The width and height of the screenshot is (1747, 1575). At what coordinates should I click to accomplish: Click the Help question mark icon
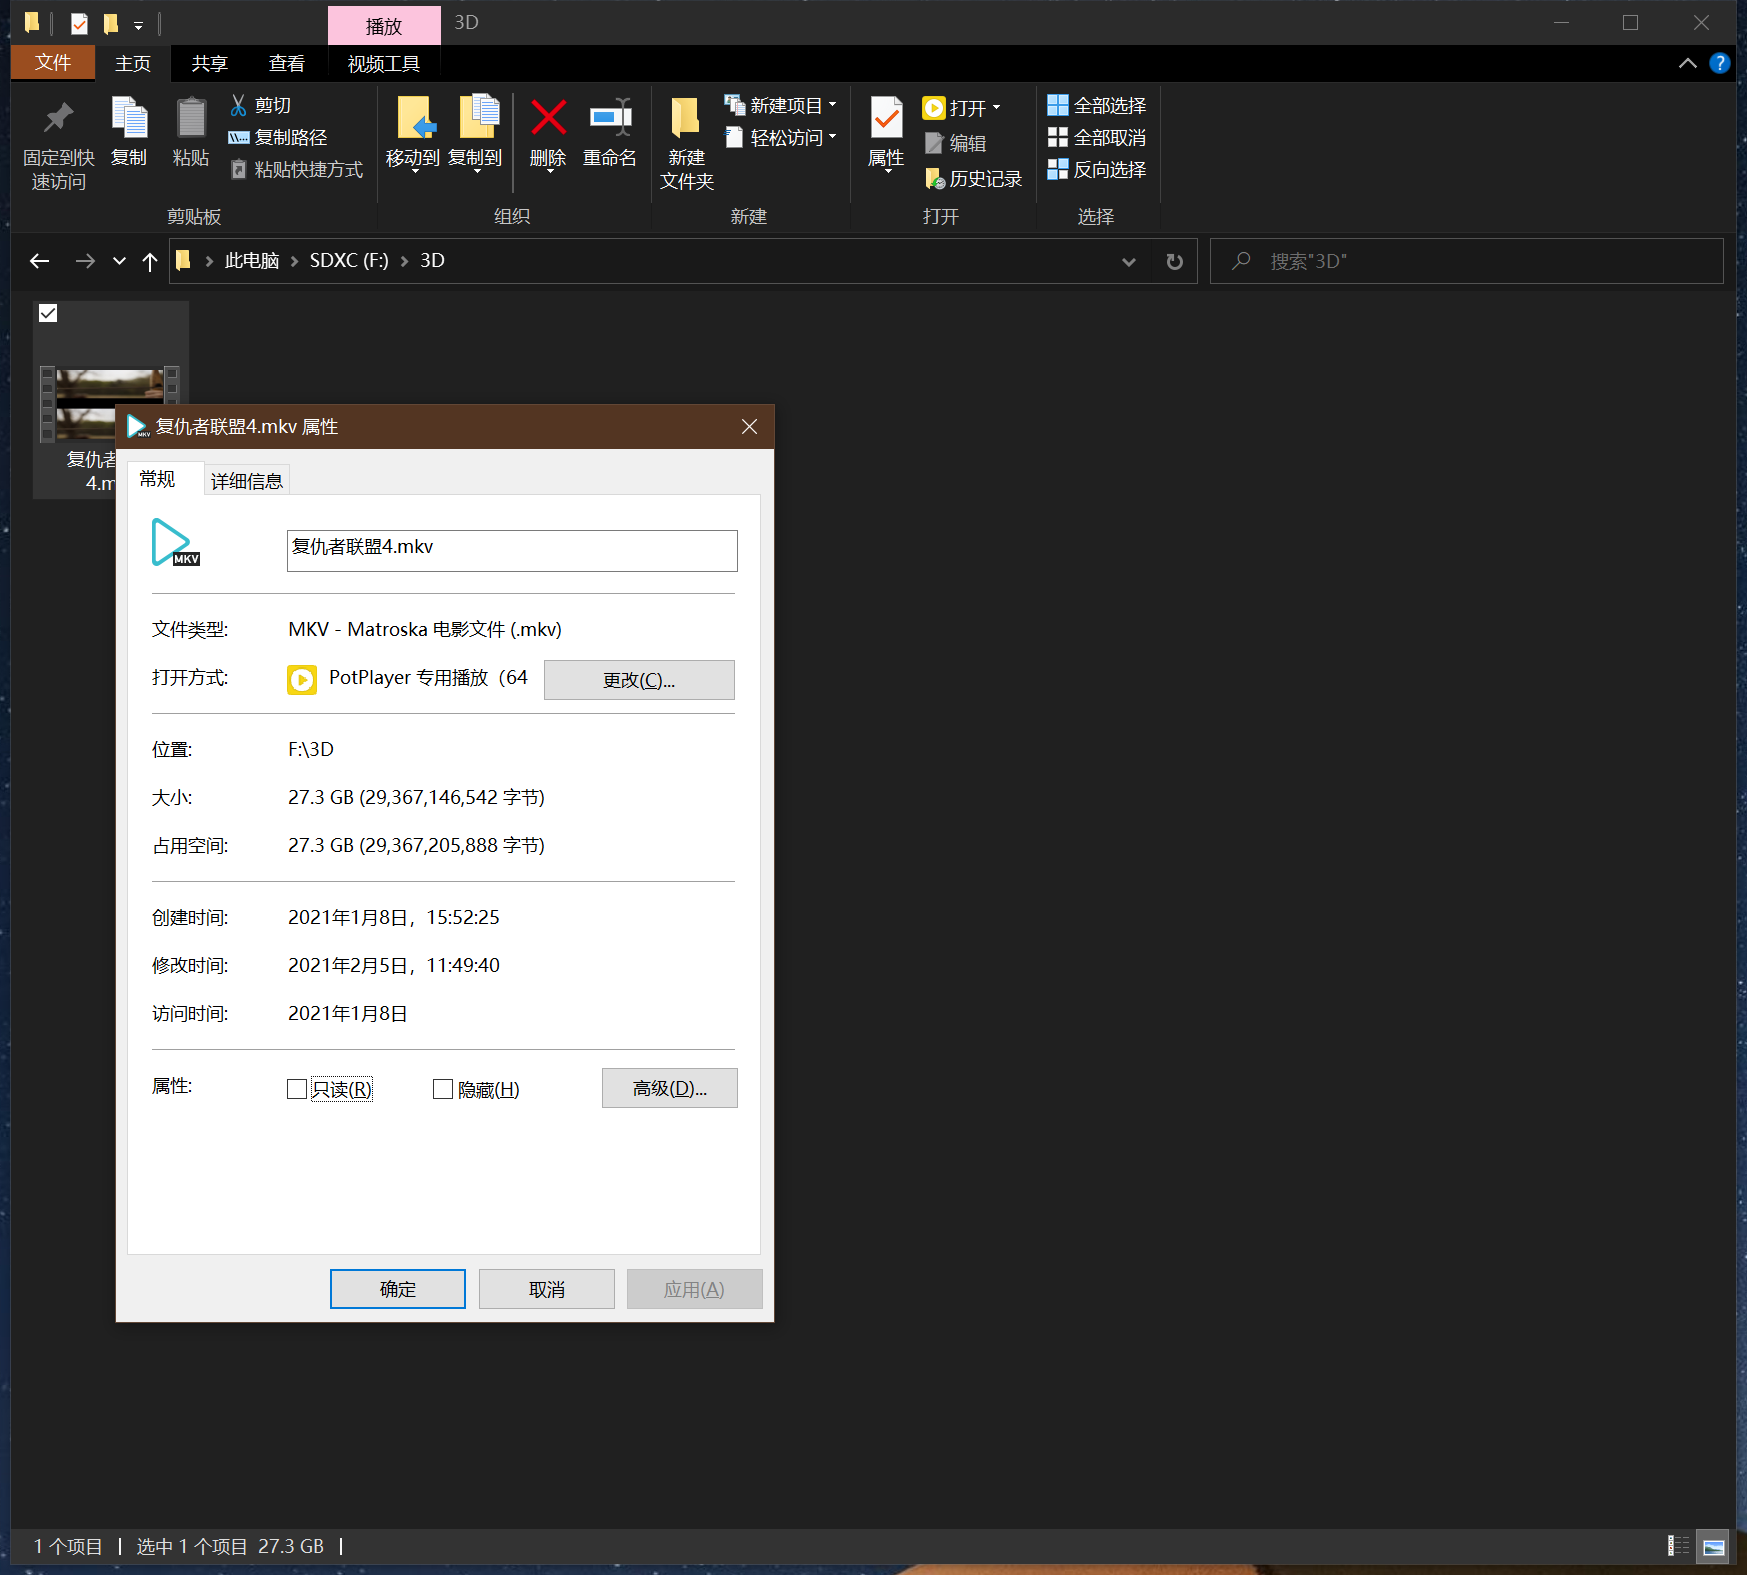[x=1719, y=63]
